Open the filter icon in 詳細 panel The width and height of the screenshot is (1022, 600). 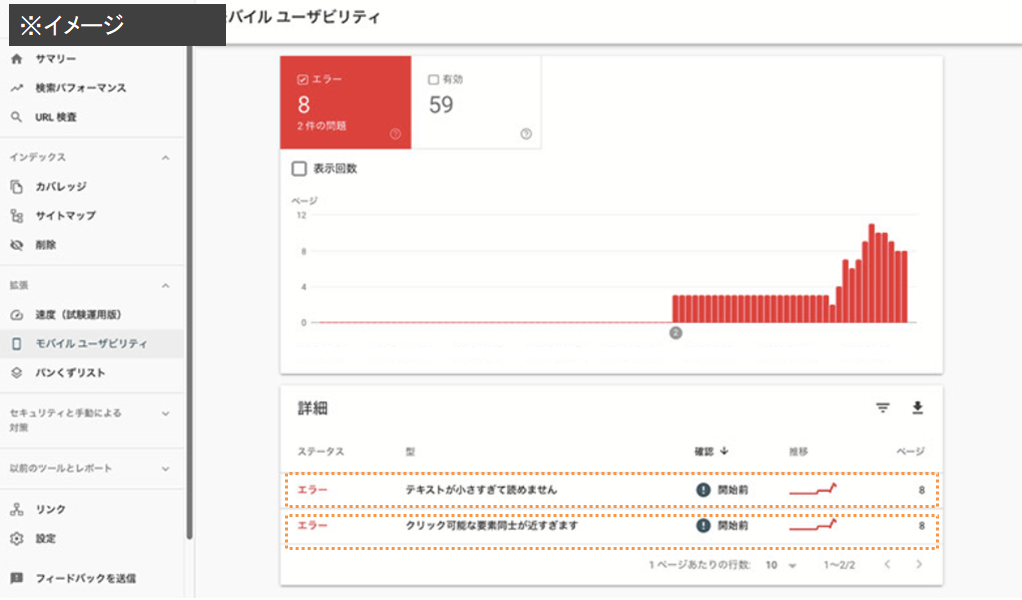[883, 408]
